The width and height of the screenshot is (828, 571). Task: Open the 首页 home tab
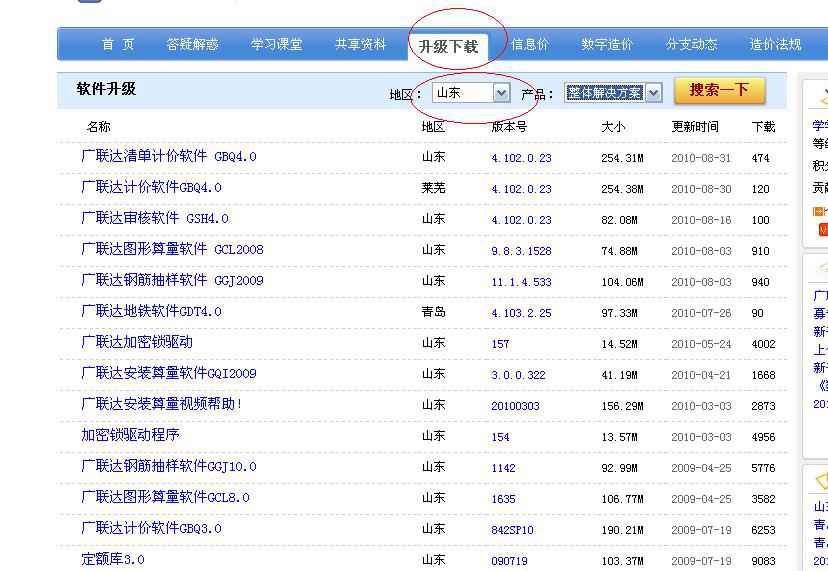(118, 44)
